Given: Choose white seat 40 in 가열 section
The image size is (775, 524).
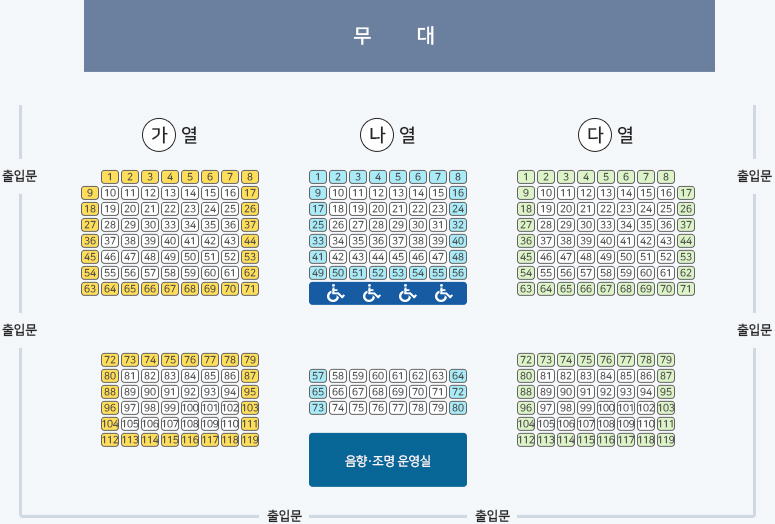Looking at the screenshot, I should (x=170, y=241).
